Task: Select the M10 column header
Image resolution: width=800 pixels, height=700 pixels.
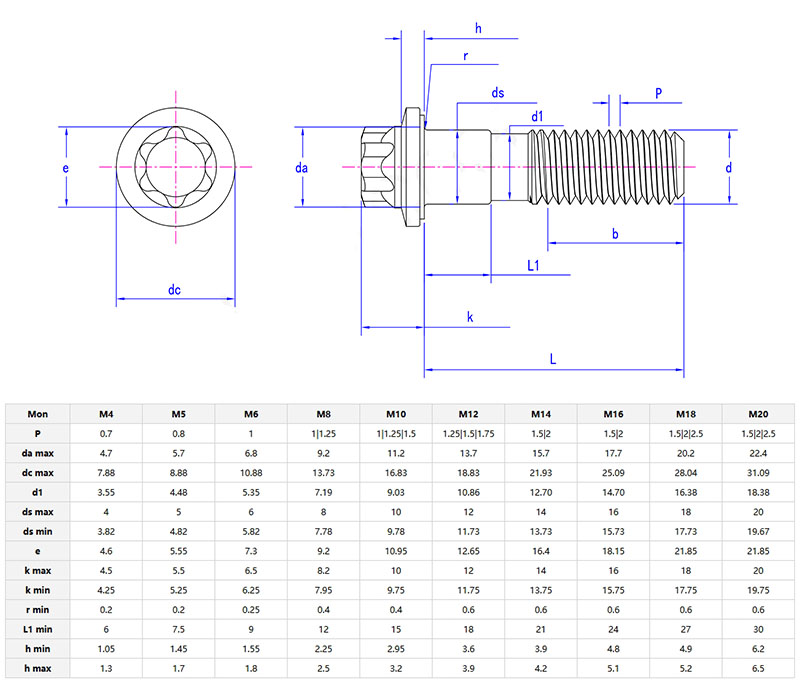Action: 396,413
